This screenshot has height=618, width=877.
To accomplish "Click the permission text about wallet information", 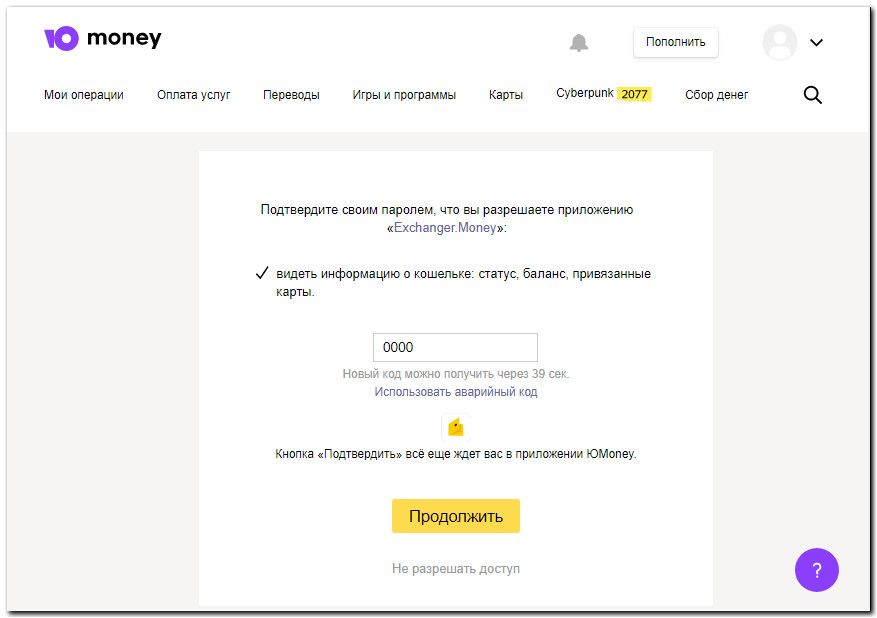I will pos(463,282).
